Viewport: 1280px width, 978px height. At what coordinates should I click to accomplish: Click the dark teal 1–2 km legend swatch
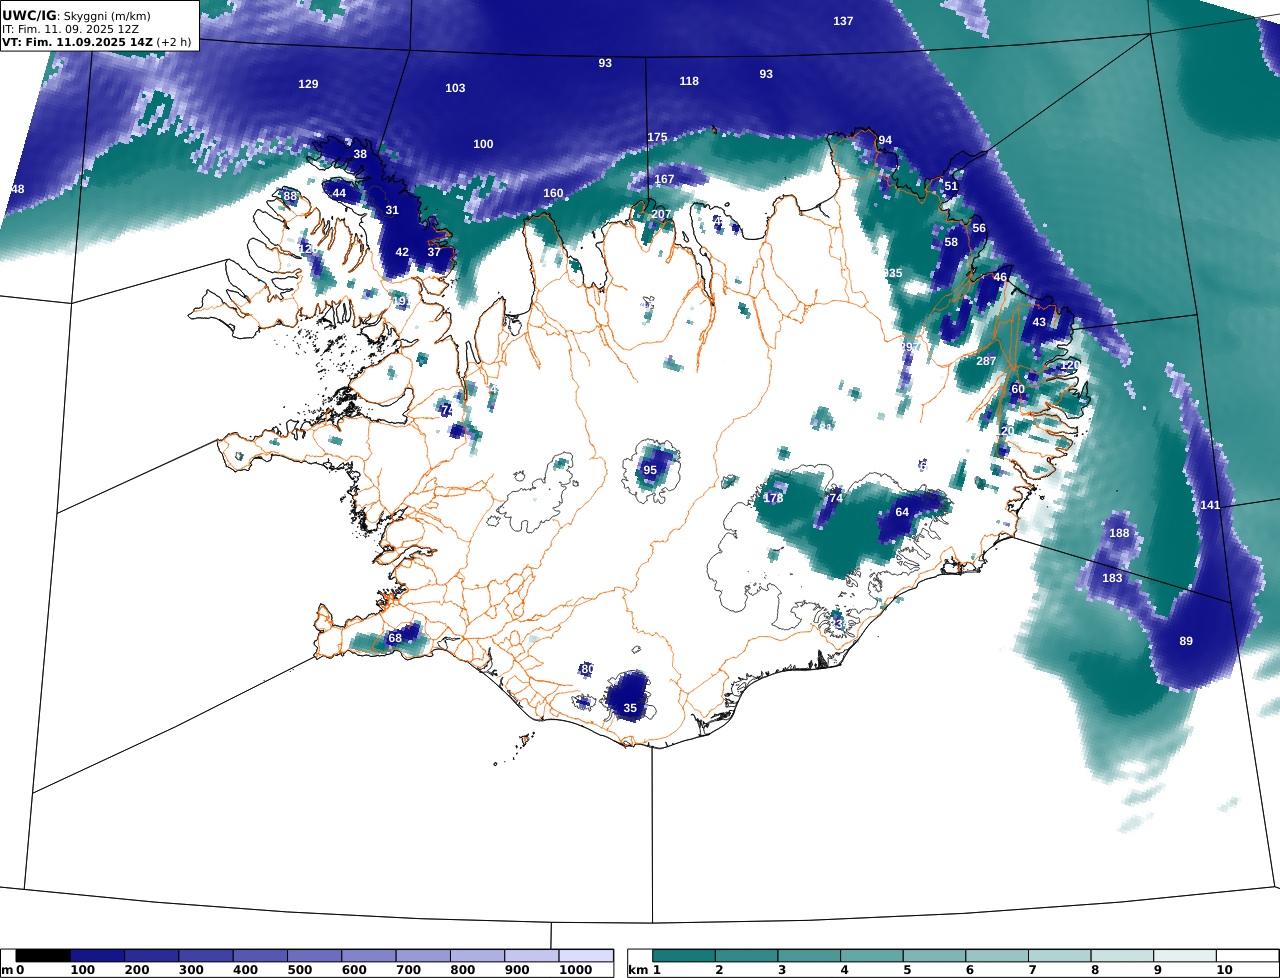(x=684, y=956)
